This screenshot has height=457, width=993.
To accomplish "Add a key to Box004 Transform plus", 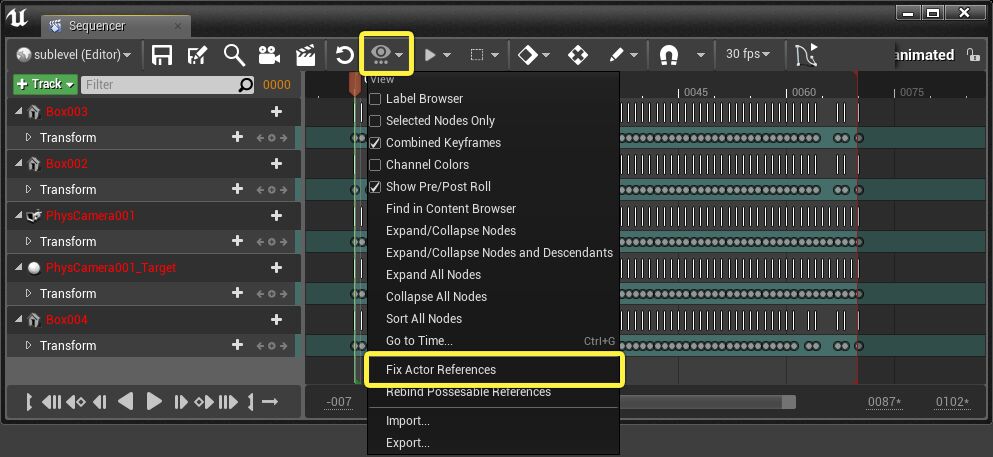I will tap(237, 344).
